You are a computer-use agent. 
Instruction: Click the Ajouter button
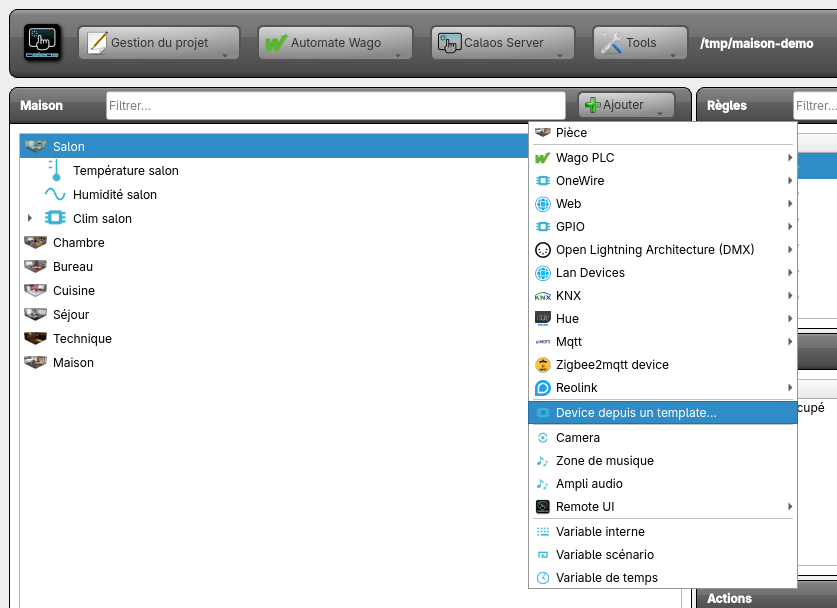point(626,105)
